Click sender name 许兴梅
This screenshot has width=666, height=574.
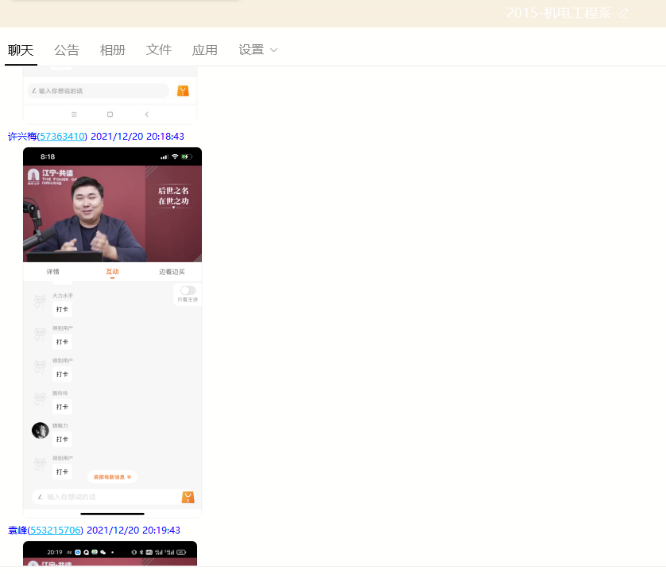click(22, 136)
